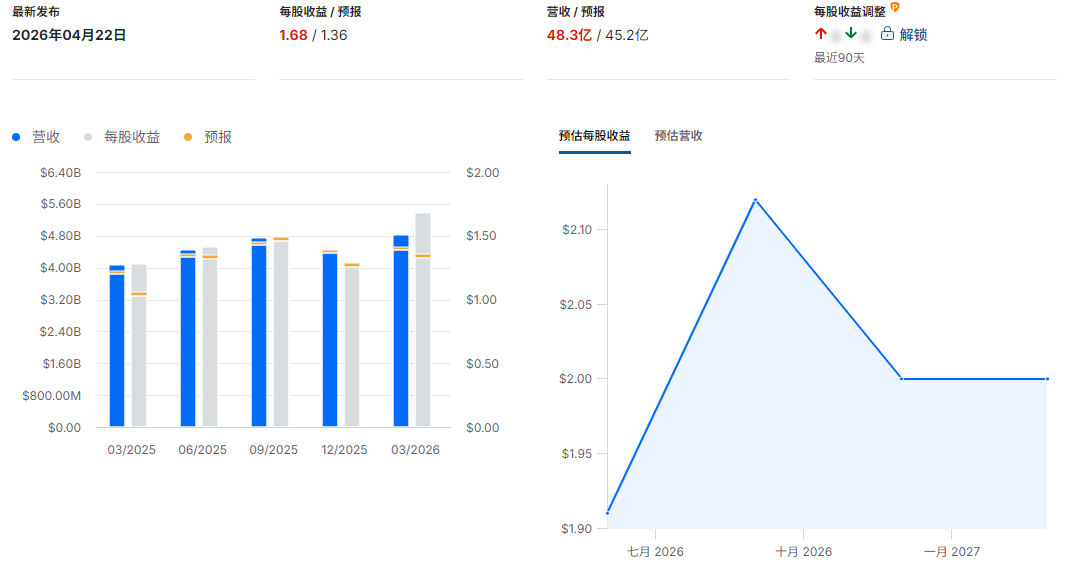The height and width of the screenshot is (569, 1074).
Task: Click the 03/2026 axis label
Action: pyautogui.click(x=415, y=450)
